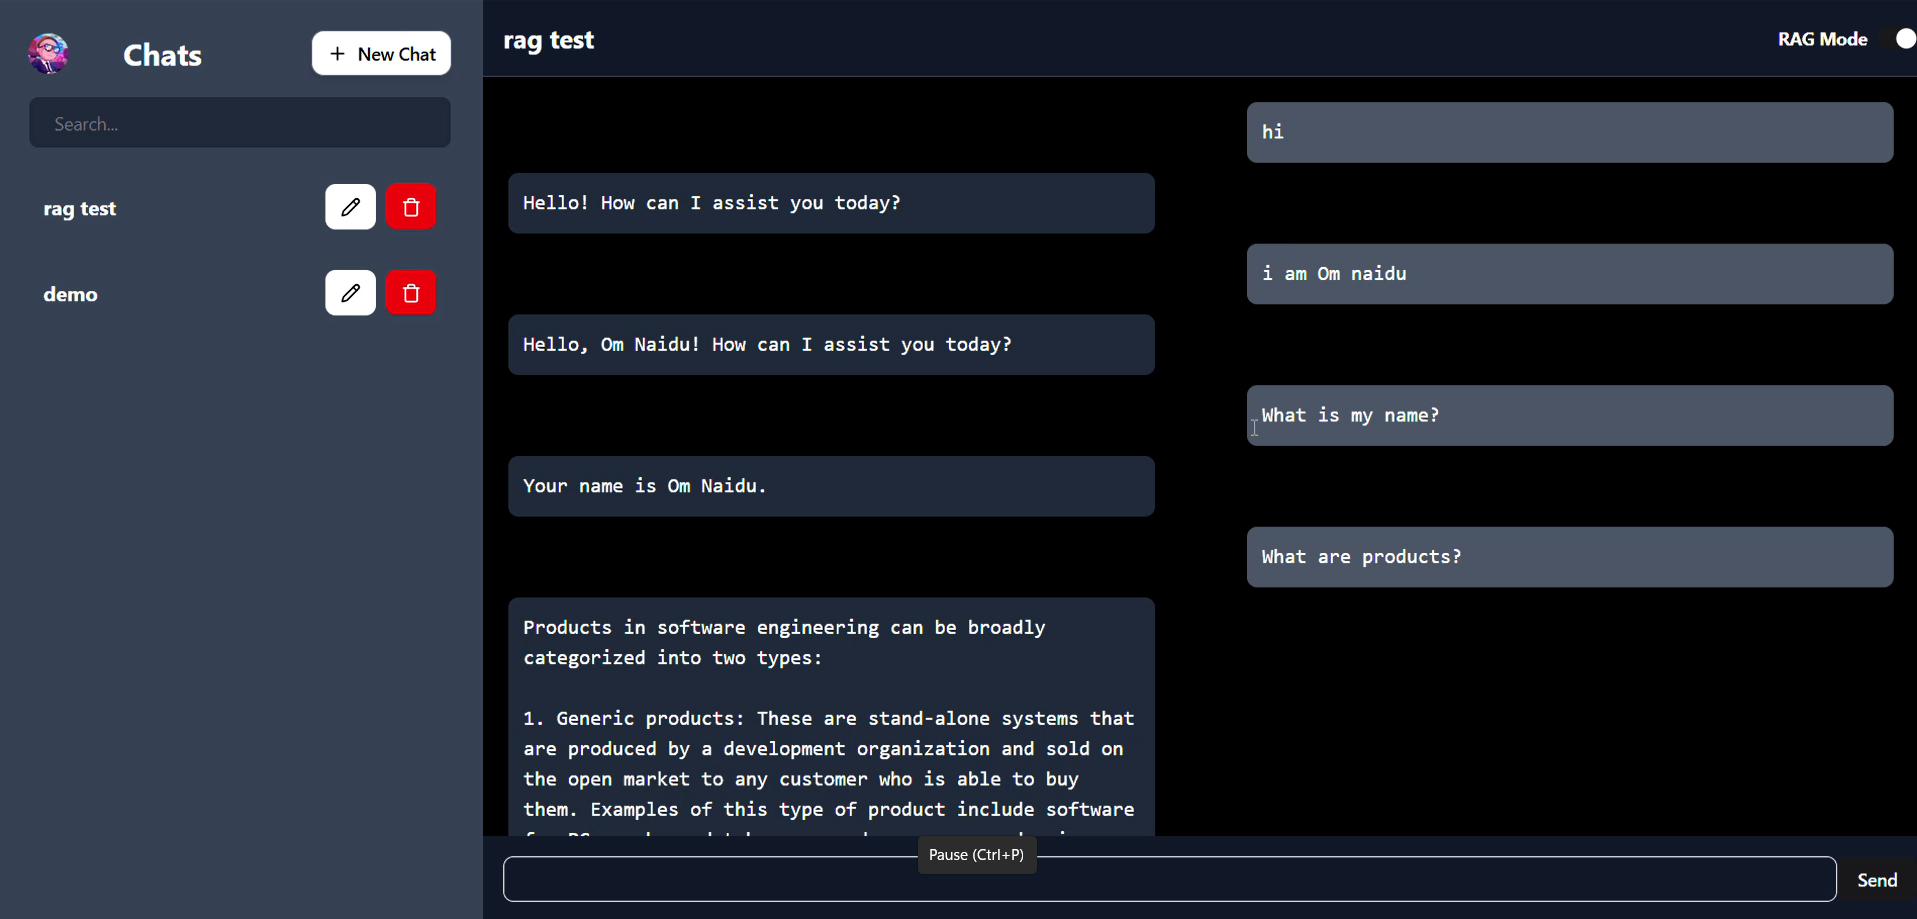Click the user avatar profile picture

click(48, 54)
